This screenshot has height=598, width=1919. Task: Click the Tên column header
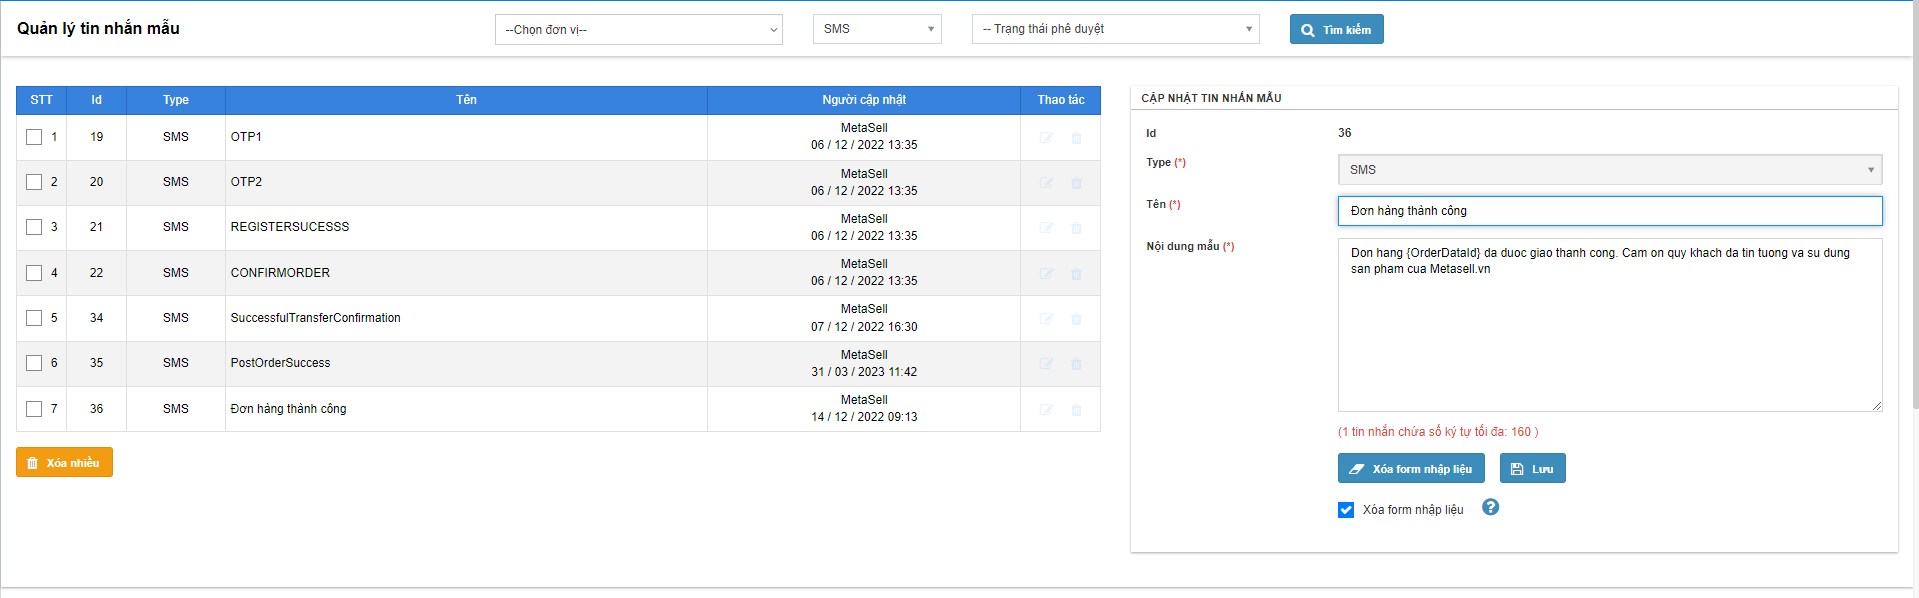tap(466, 100)
